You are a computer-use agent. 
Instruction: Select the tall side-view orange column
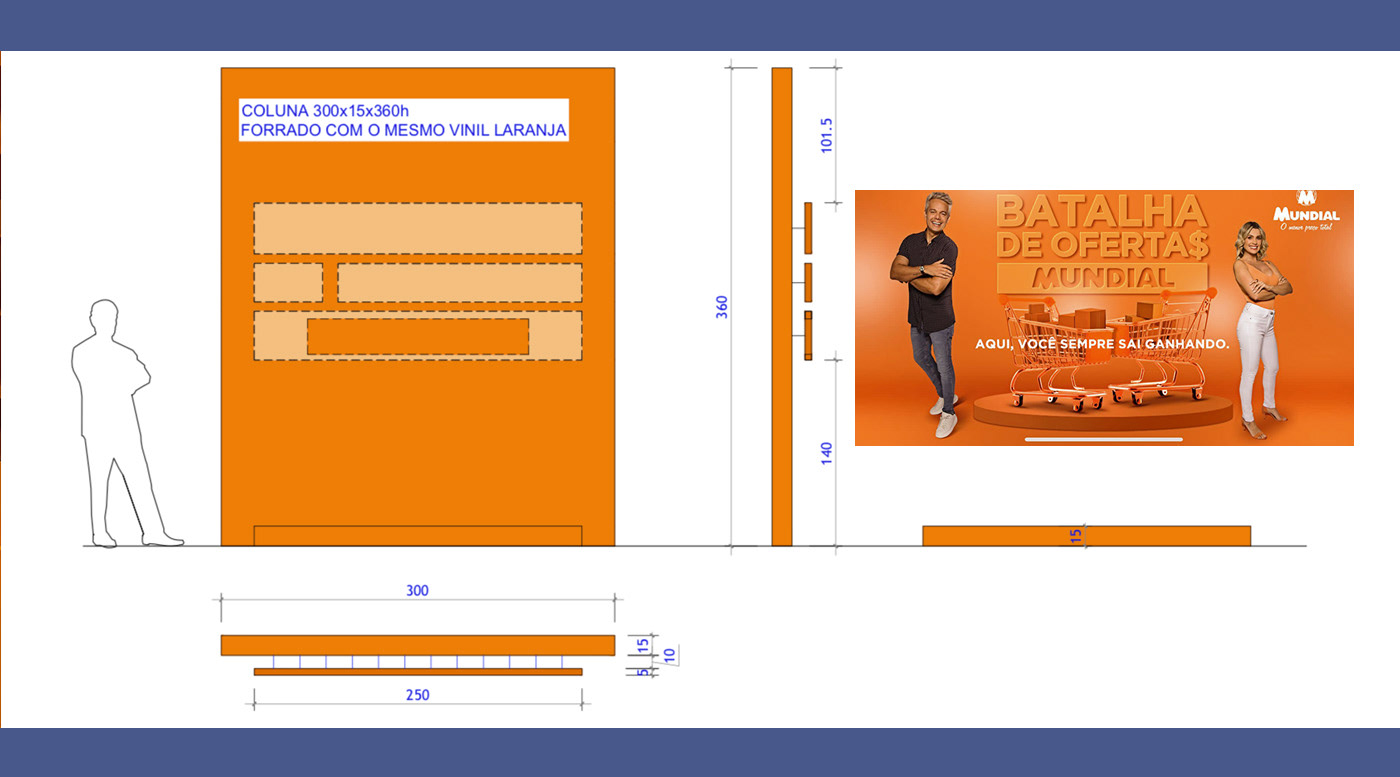[x=782, y=307]
